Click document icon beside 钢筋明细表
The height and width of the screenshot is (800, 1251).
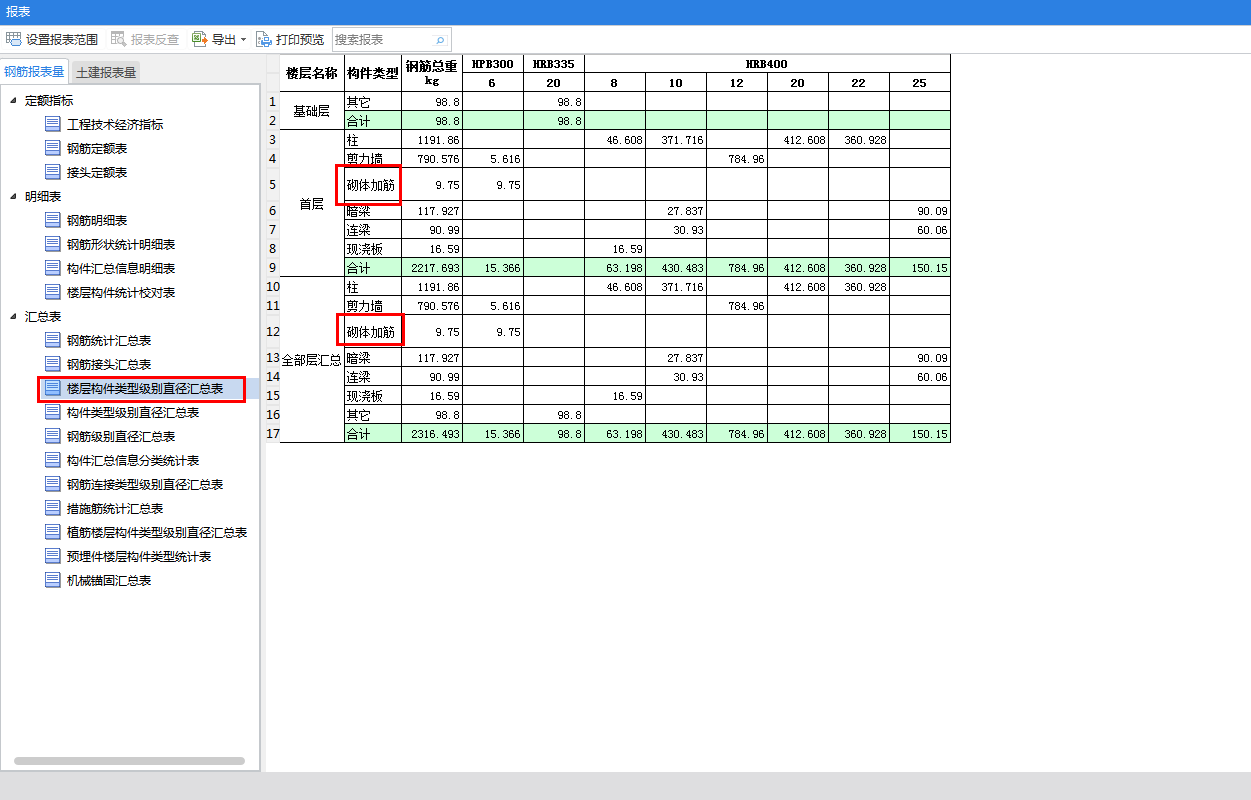53,220
